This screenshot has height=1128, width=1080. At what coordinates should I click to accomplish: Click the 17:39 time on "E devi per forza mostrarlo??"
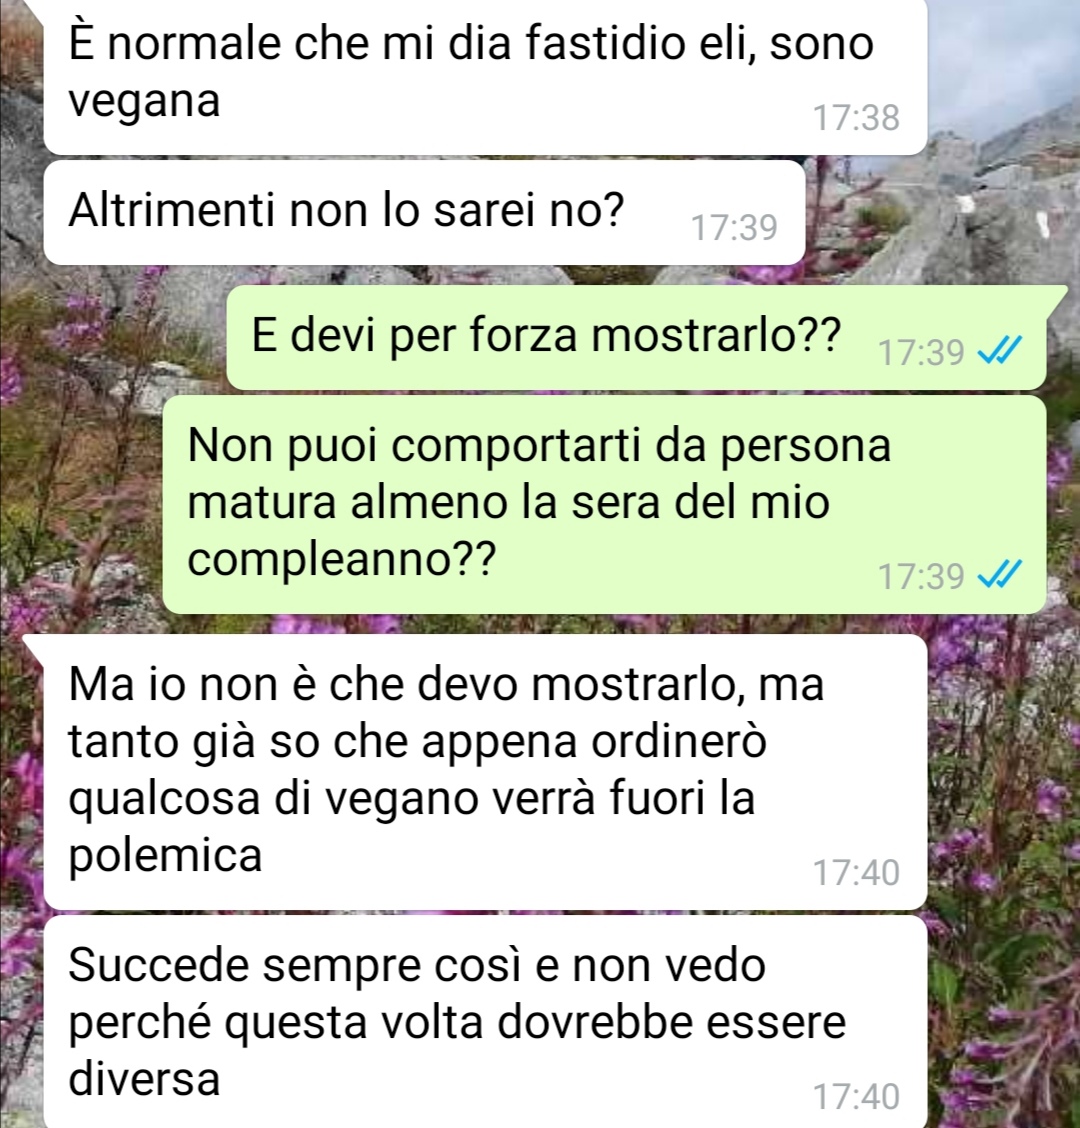pos(921,352)
